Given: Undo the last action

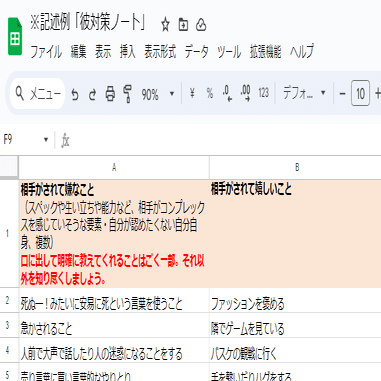Looking at the screenshot, I should tap(75, 94).
